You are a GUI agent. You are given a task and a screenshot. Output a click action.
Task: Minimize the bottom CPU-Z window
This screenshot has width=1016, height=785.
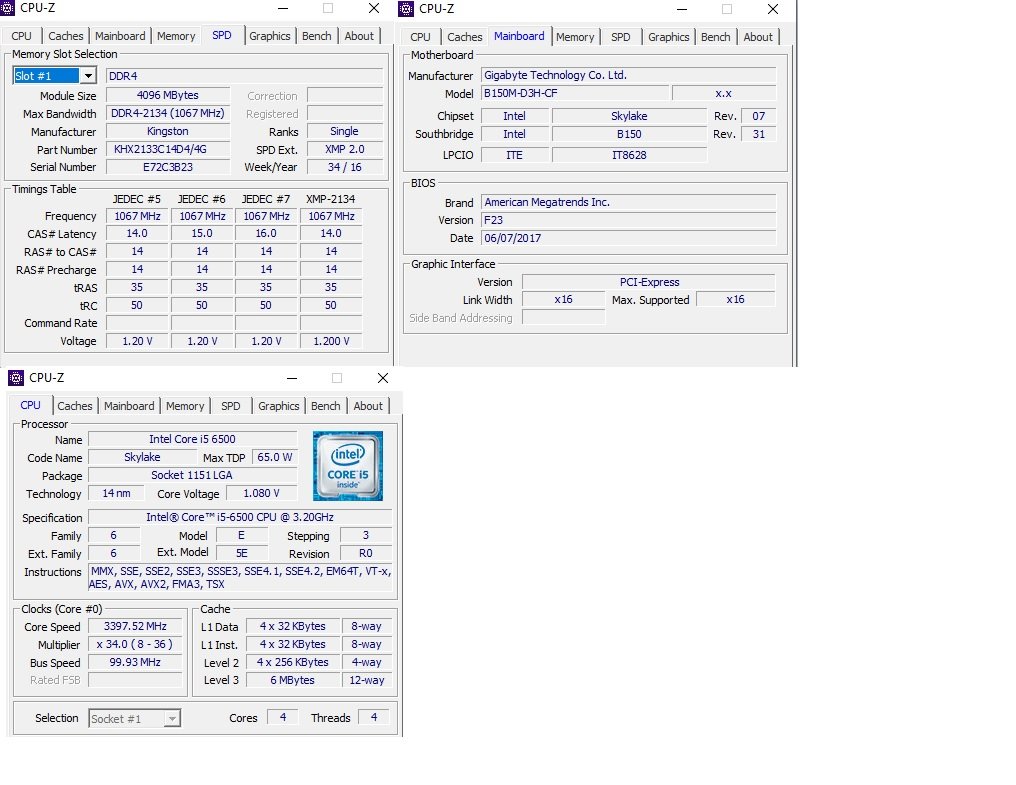[x=292, y=379]
